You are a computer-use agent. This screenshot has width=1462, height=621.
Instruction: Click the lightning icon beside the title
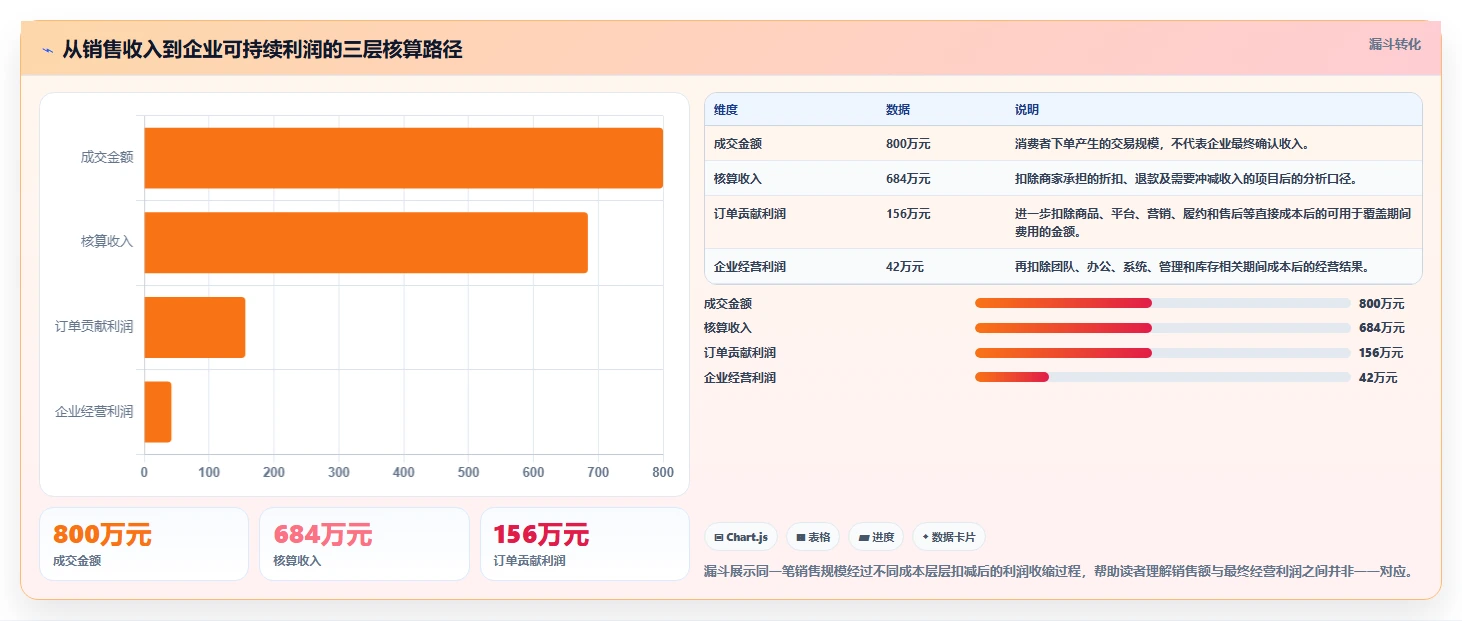click(48, 50)
